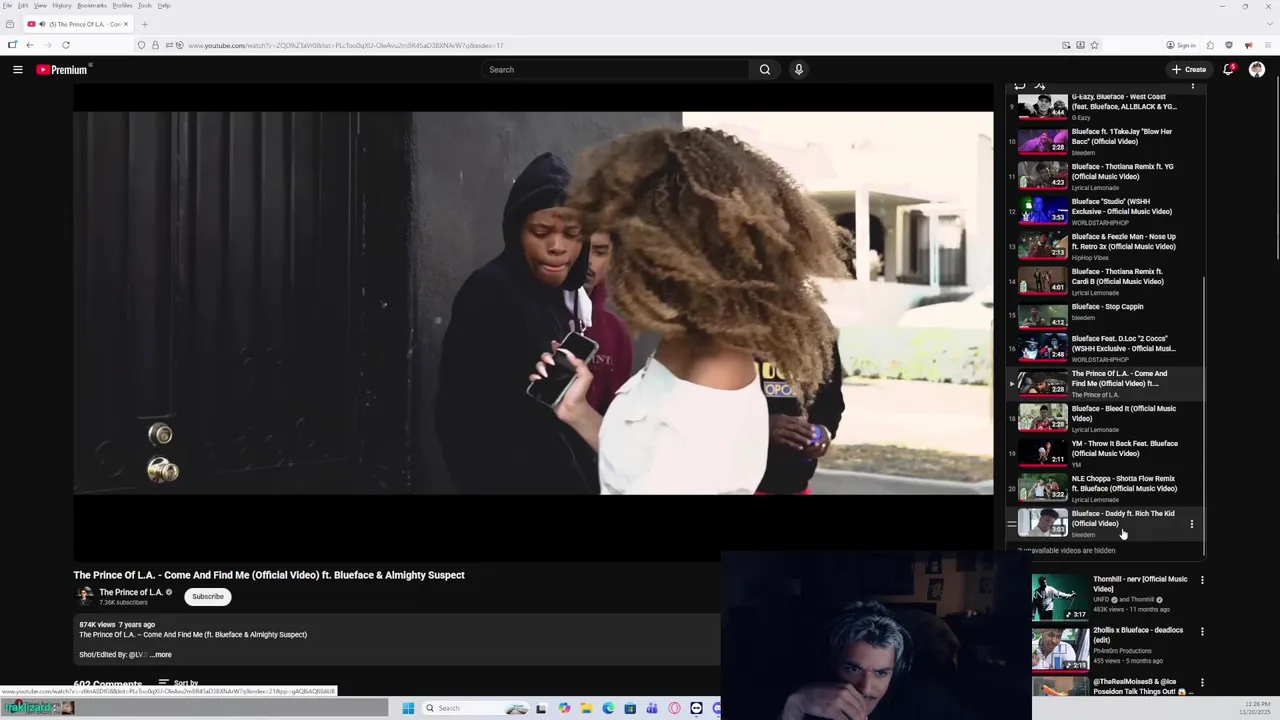Open Firefox extensions puzzle icon
Screen dimensions: 1280x720
click(1210, 45)
